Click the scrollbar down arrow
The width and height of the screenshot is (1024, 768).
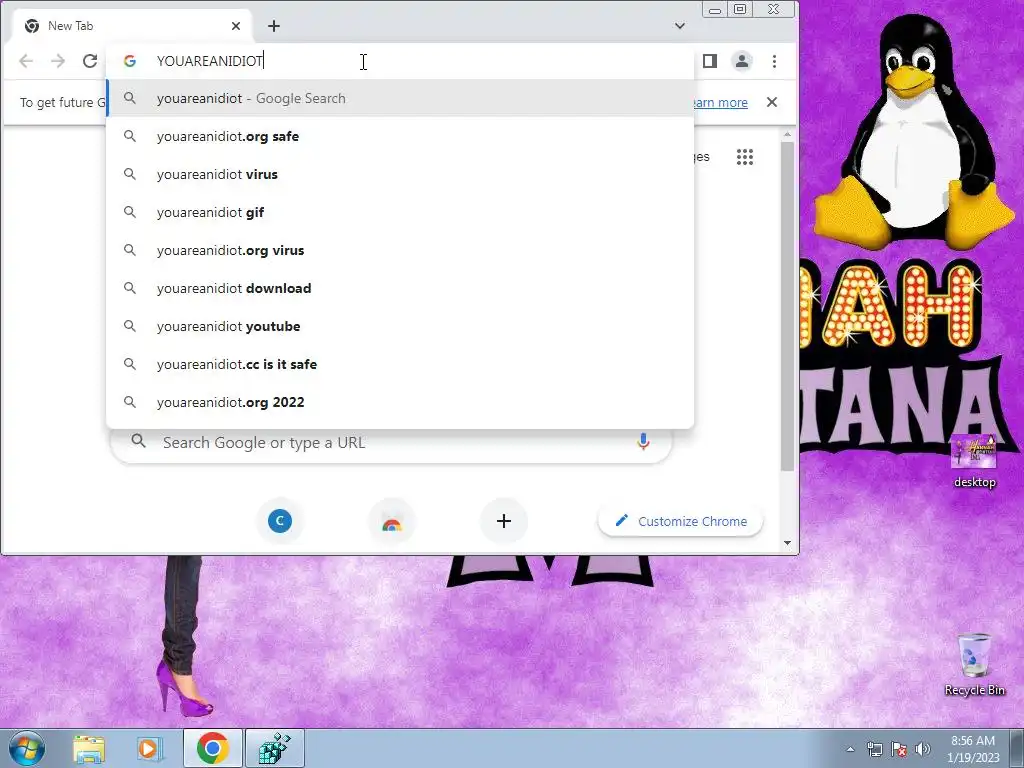click(787, 543)
